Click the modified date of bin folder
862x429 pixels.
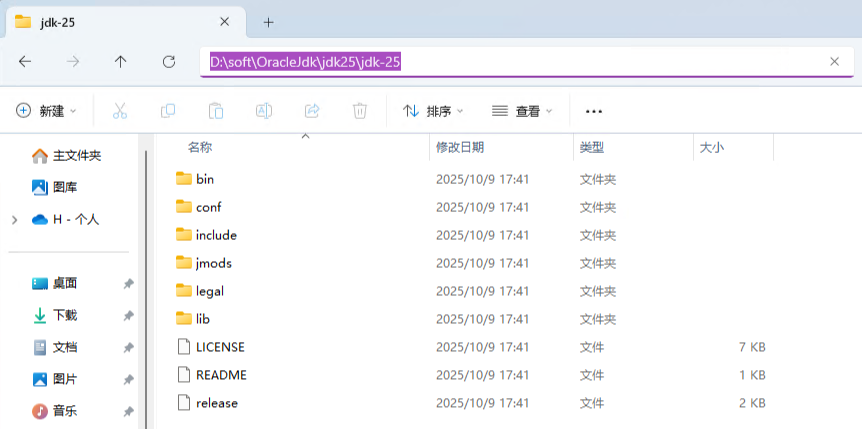482,179
